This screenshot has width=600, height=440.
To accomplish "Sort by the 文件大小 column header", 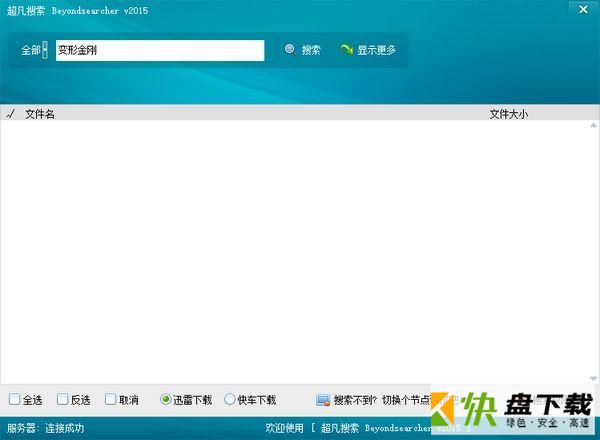I will point(509,114).
